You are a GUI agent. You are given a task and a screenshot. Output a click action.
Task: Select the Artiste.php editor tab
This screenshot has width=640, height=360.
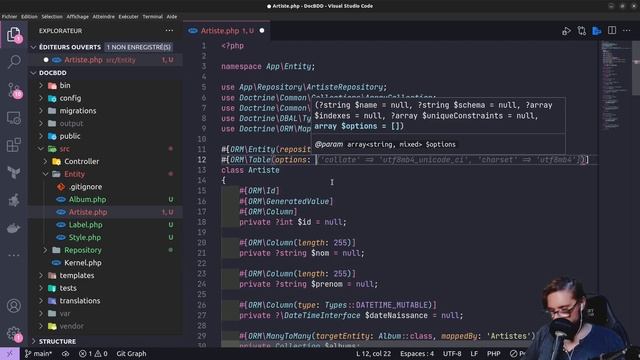[x=227, y=31]
